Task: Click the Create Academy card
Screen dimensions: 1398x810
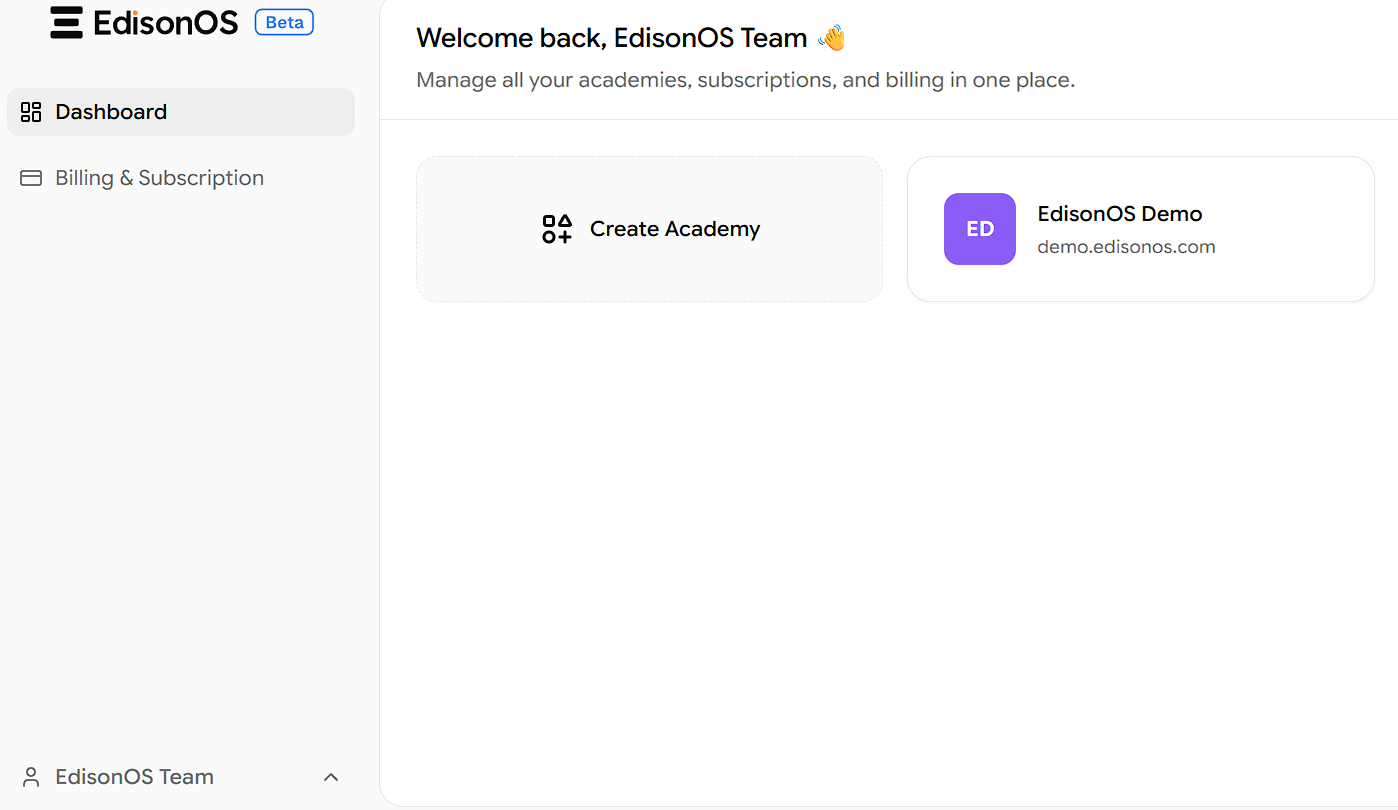Action: pyautogui.click(x=650, y=229)
